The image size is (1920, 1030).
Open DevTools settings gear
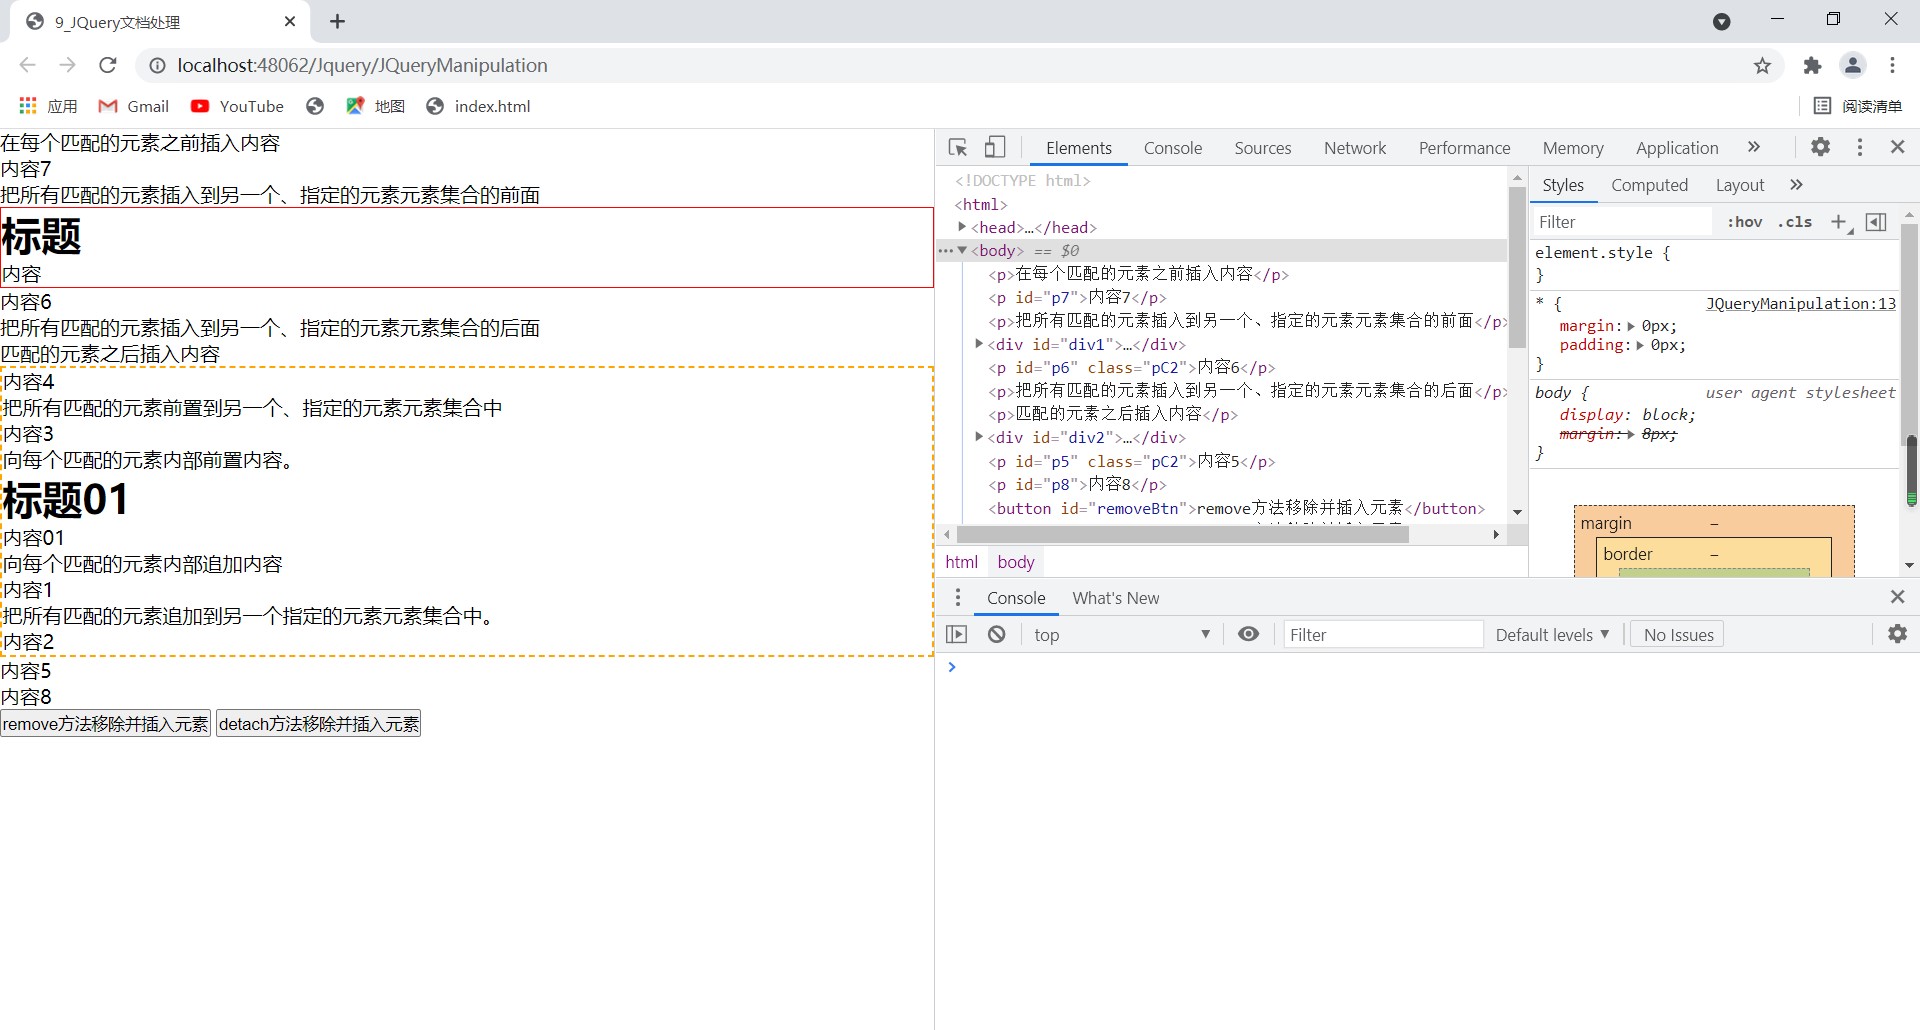(x=1821, y=147)
